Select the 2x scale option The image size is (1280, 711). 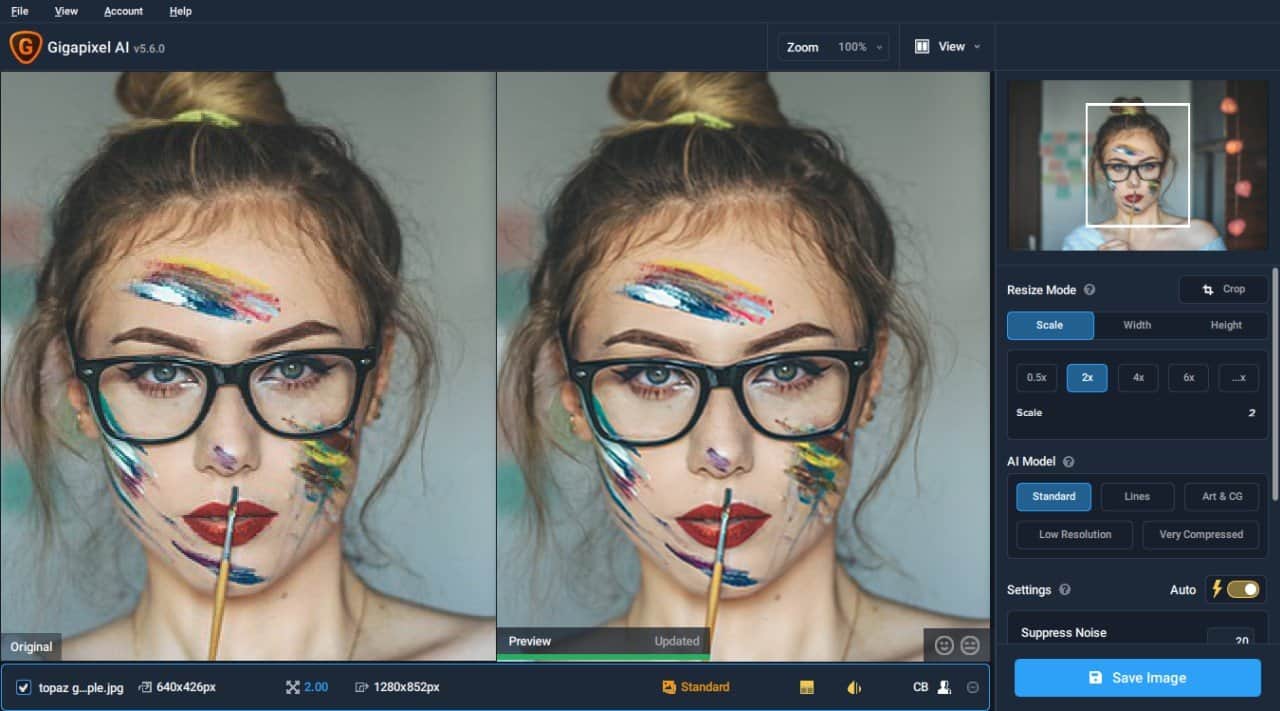pos(1087,377)
